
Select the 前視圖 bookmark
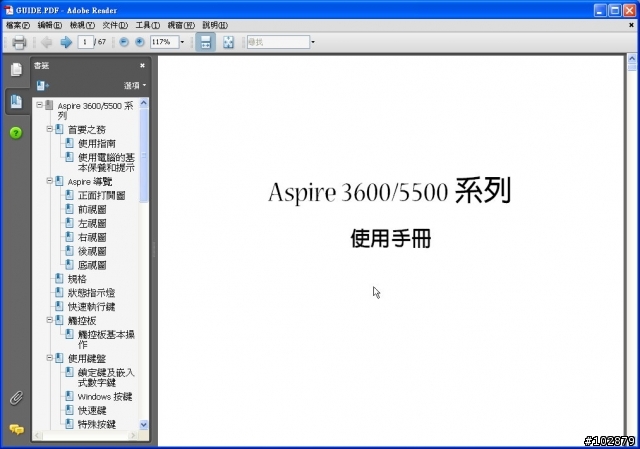point(92,209)
